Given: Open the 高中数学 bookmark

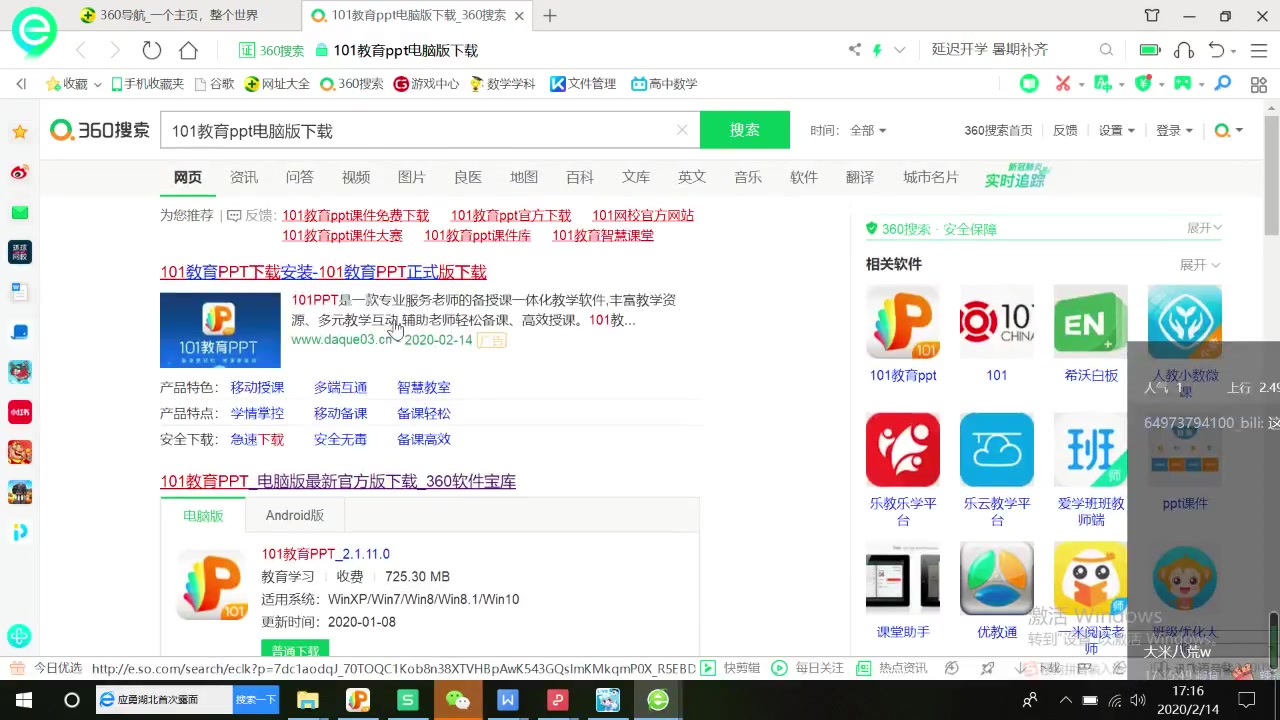Looking at the screenshot, I should (x=664, y=84).
